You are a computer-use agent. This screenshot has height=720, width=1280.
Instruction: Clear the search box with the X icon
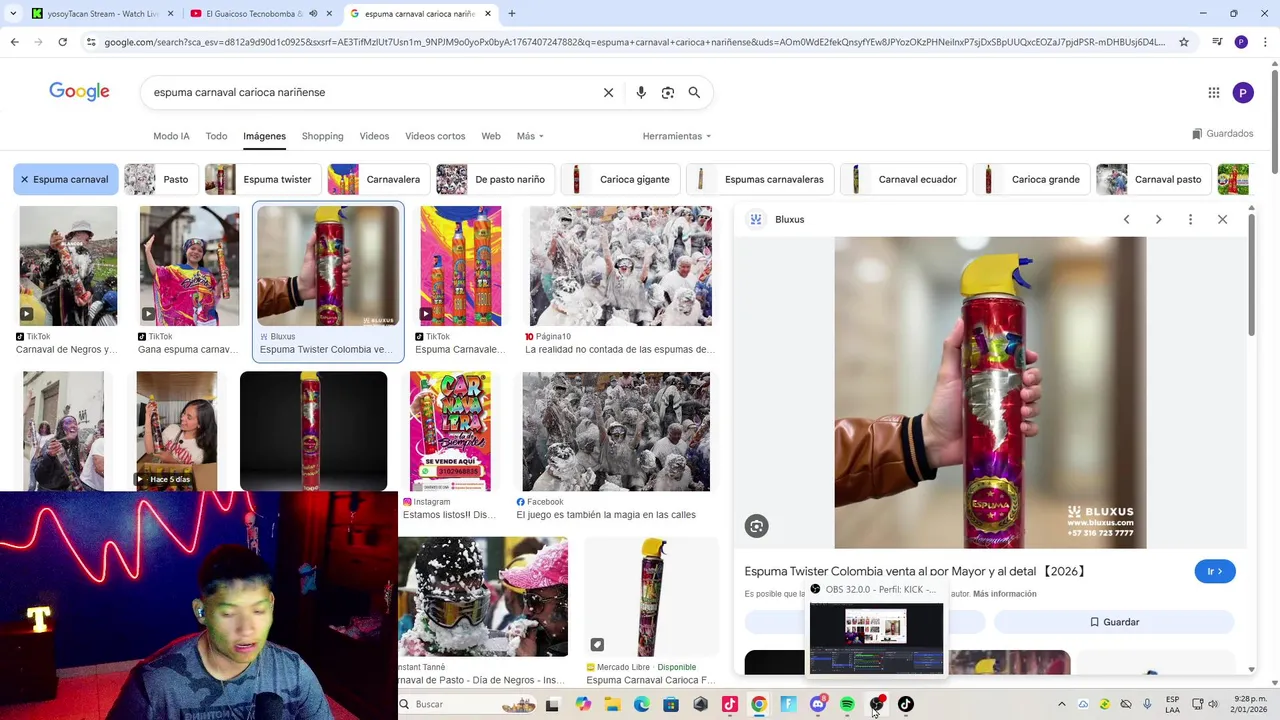click(x=608, y=92)
